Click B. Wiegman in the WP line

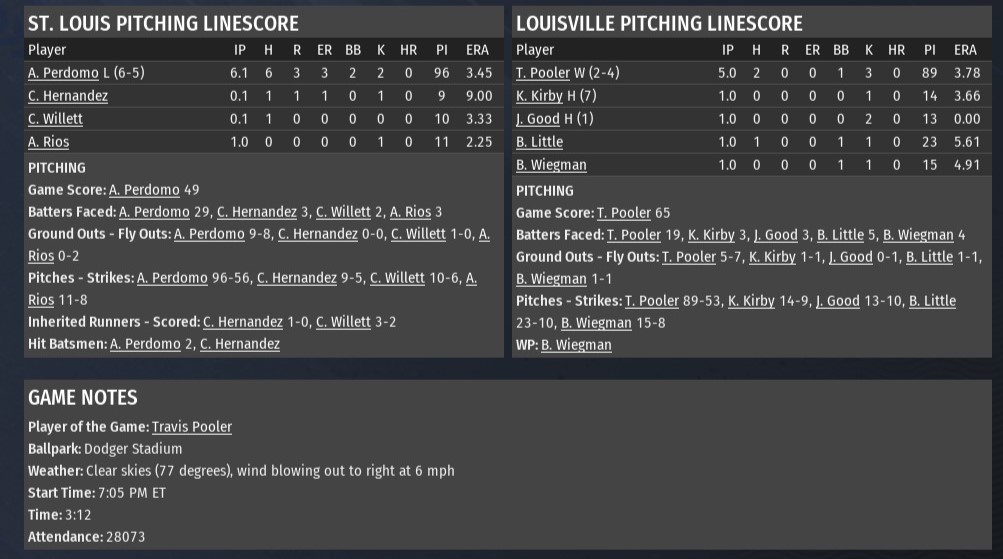point(576,345)
